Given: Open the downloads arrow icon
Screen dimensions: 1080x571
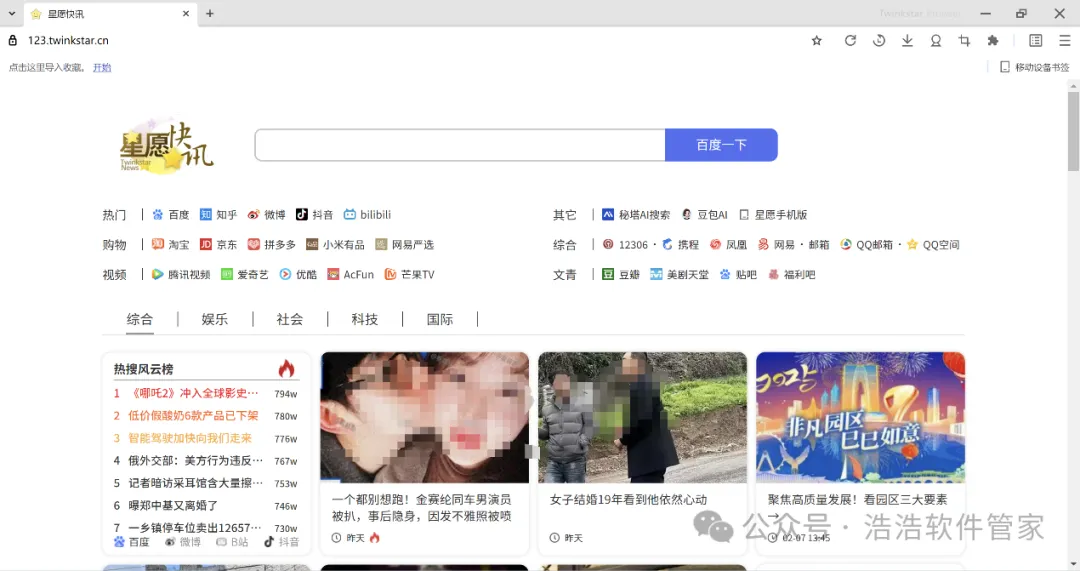Looking at the screenshot, I should (907, 41).
